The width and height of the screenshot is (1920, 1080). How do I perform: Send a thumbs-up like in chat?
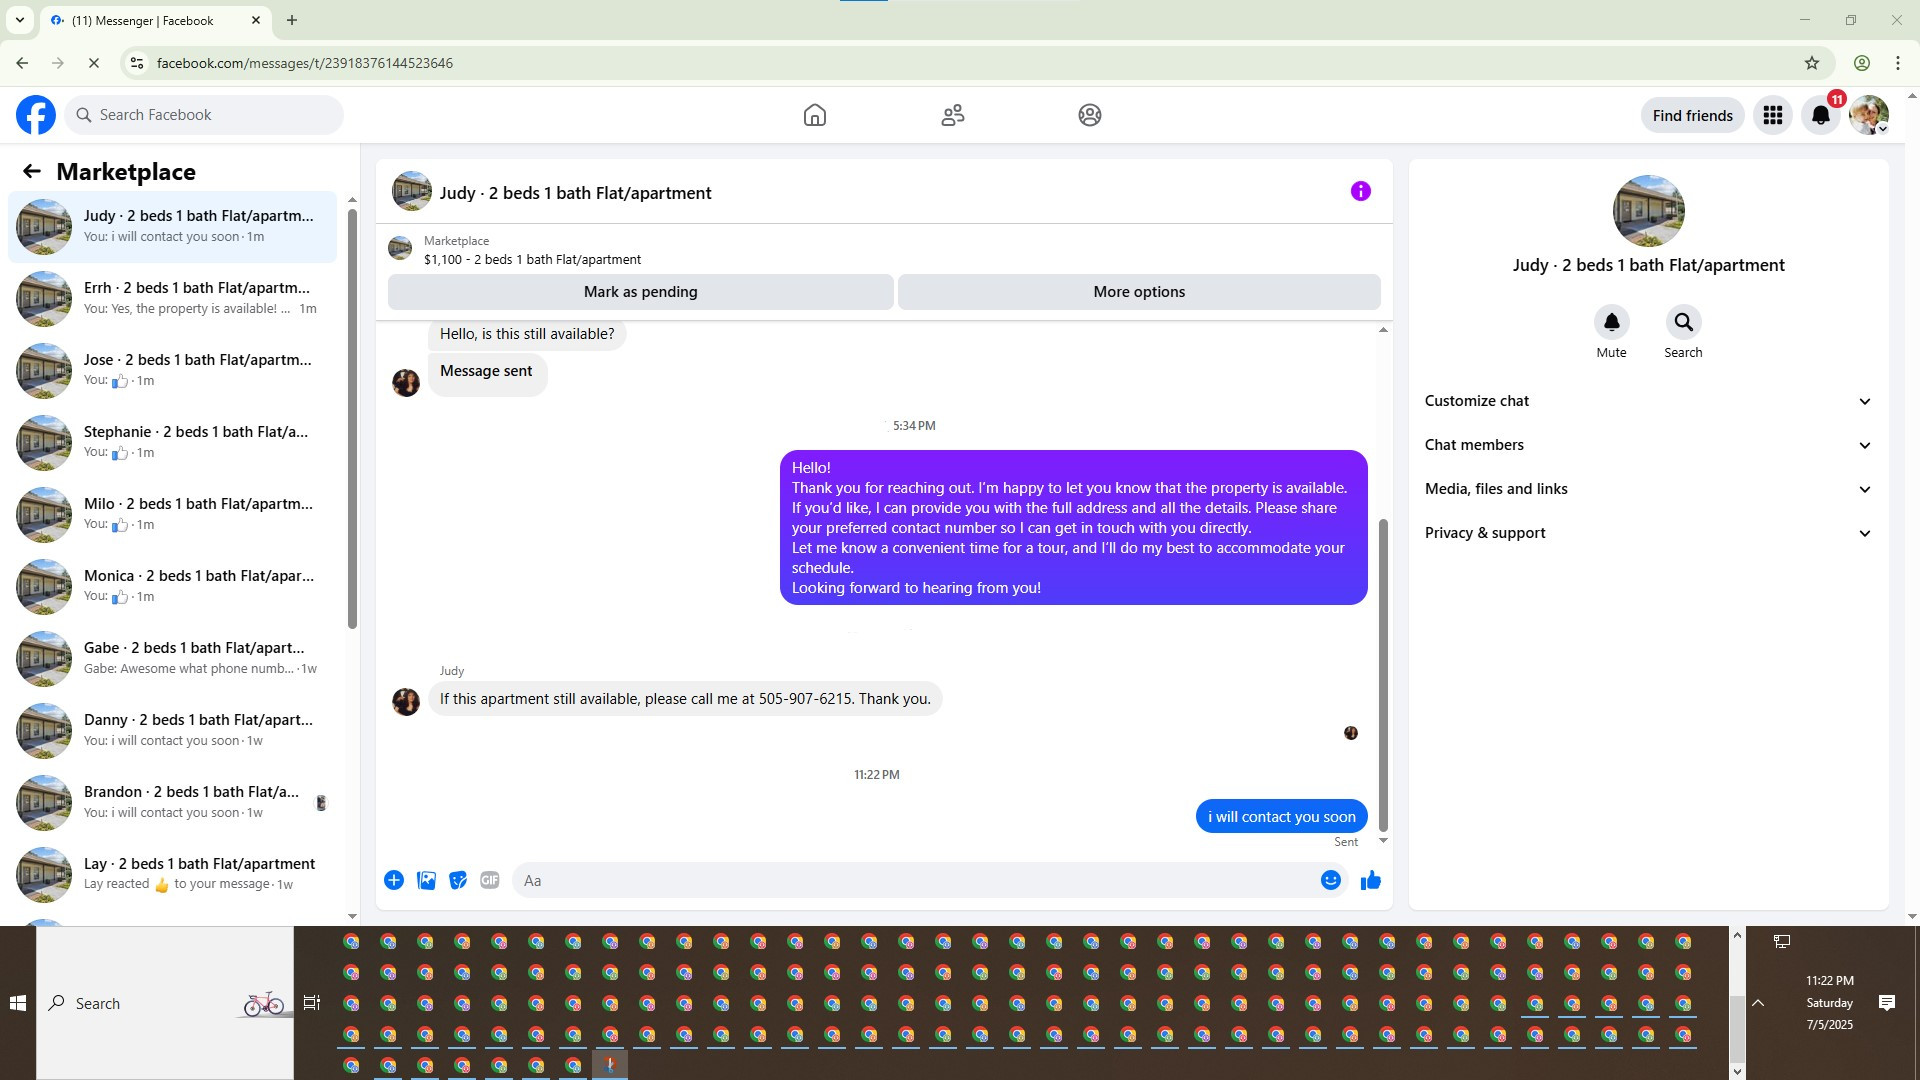coord(1370,880)
